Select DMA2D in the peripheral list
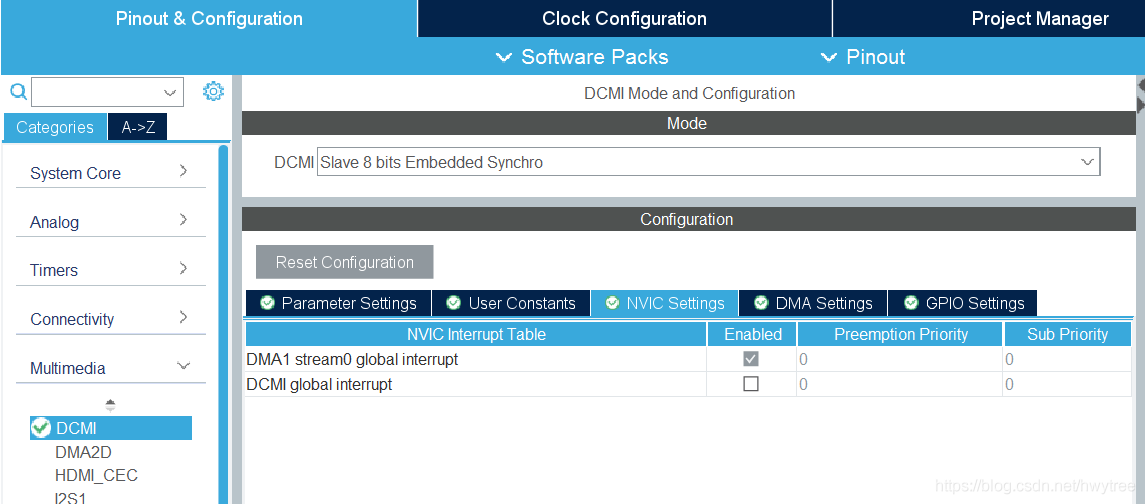 tap(83, 452)
